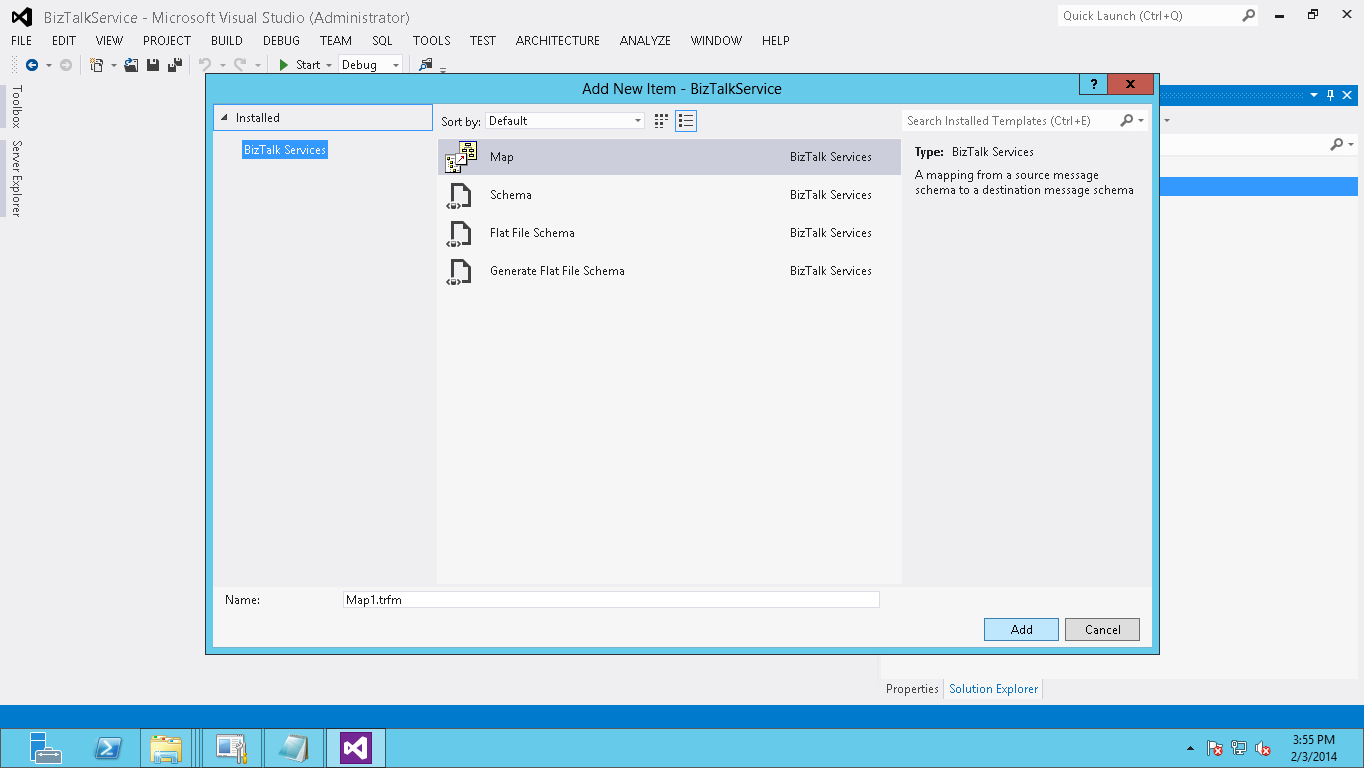Image resolution: width=1364 pixels, height=768 pixels.
Task: Open File Explorer from the taskbar
Action: coord(167,748)
